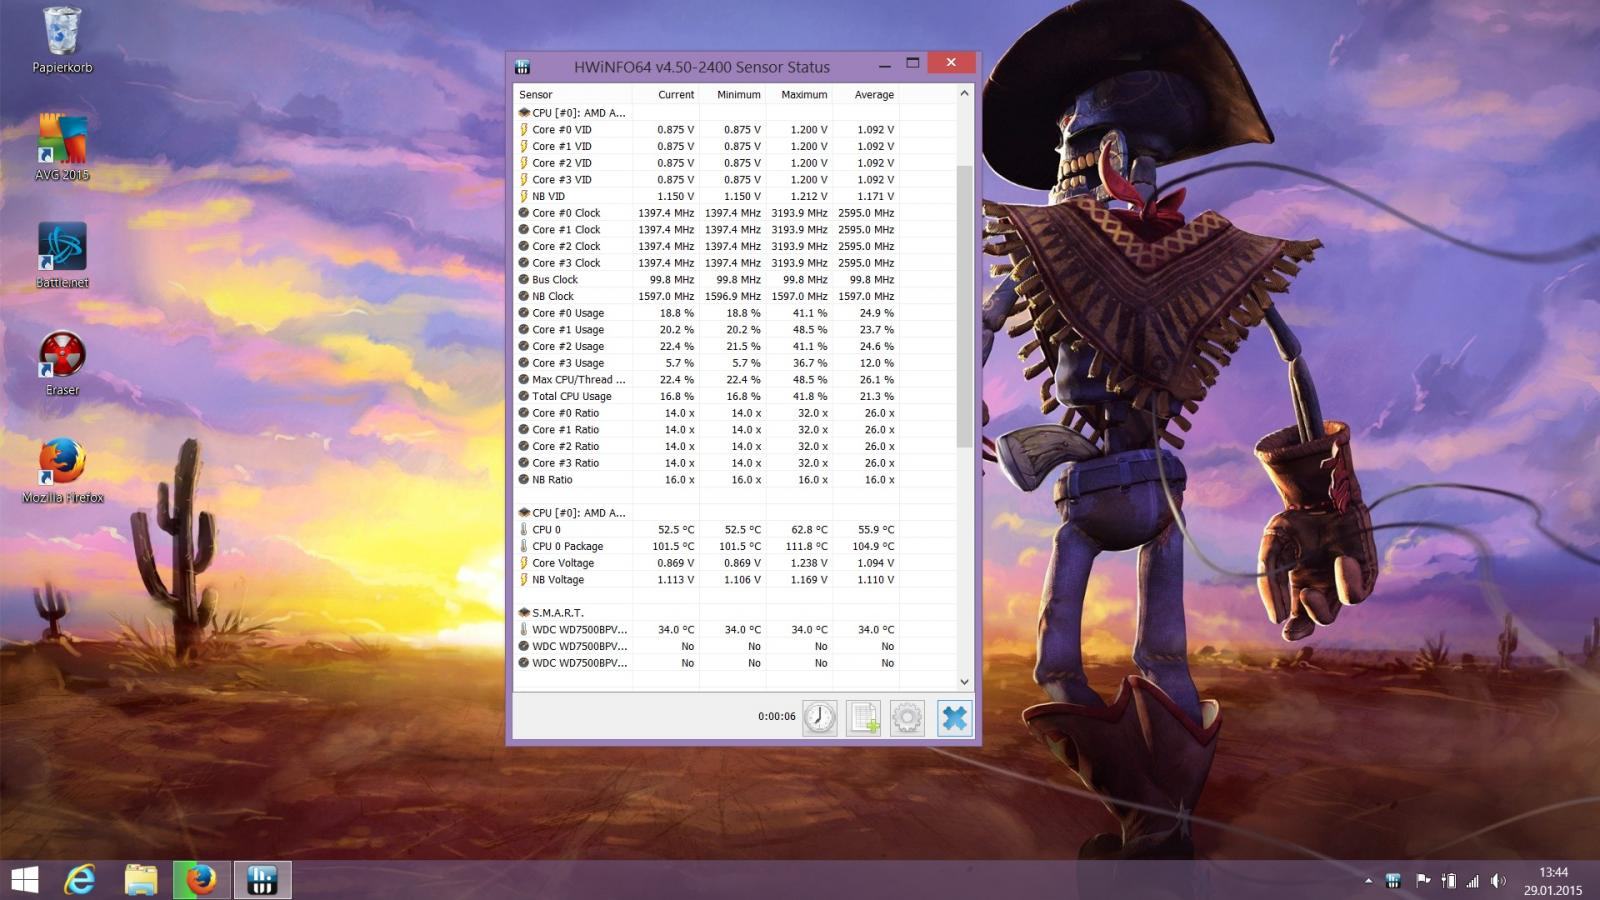Click the Current column header
Image resolution: width=1600 pixels, height=900 pixels.
pos(665,95)
